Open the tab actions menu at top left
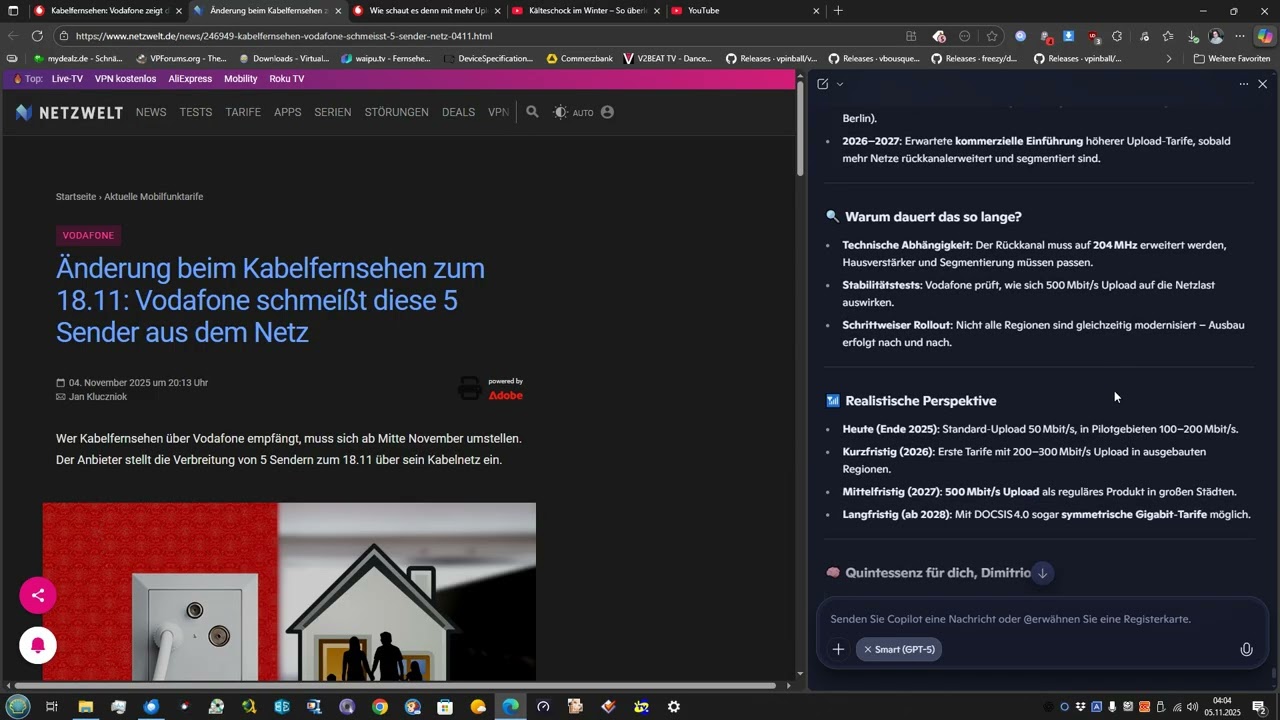Image resolution: width=1280 pixels, height=720 pixels. point(13,11)
